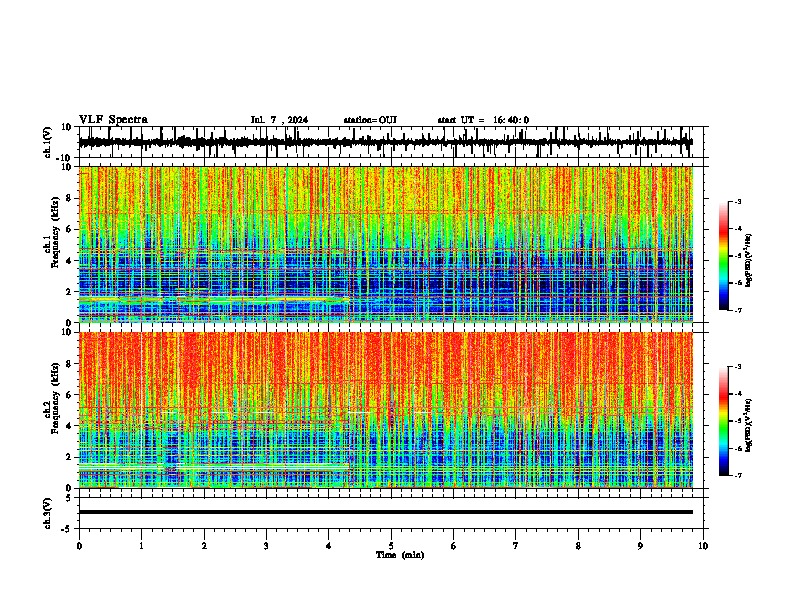Click time axis tick label "4"

(329, 546)
